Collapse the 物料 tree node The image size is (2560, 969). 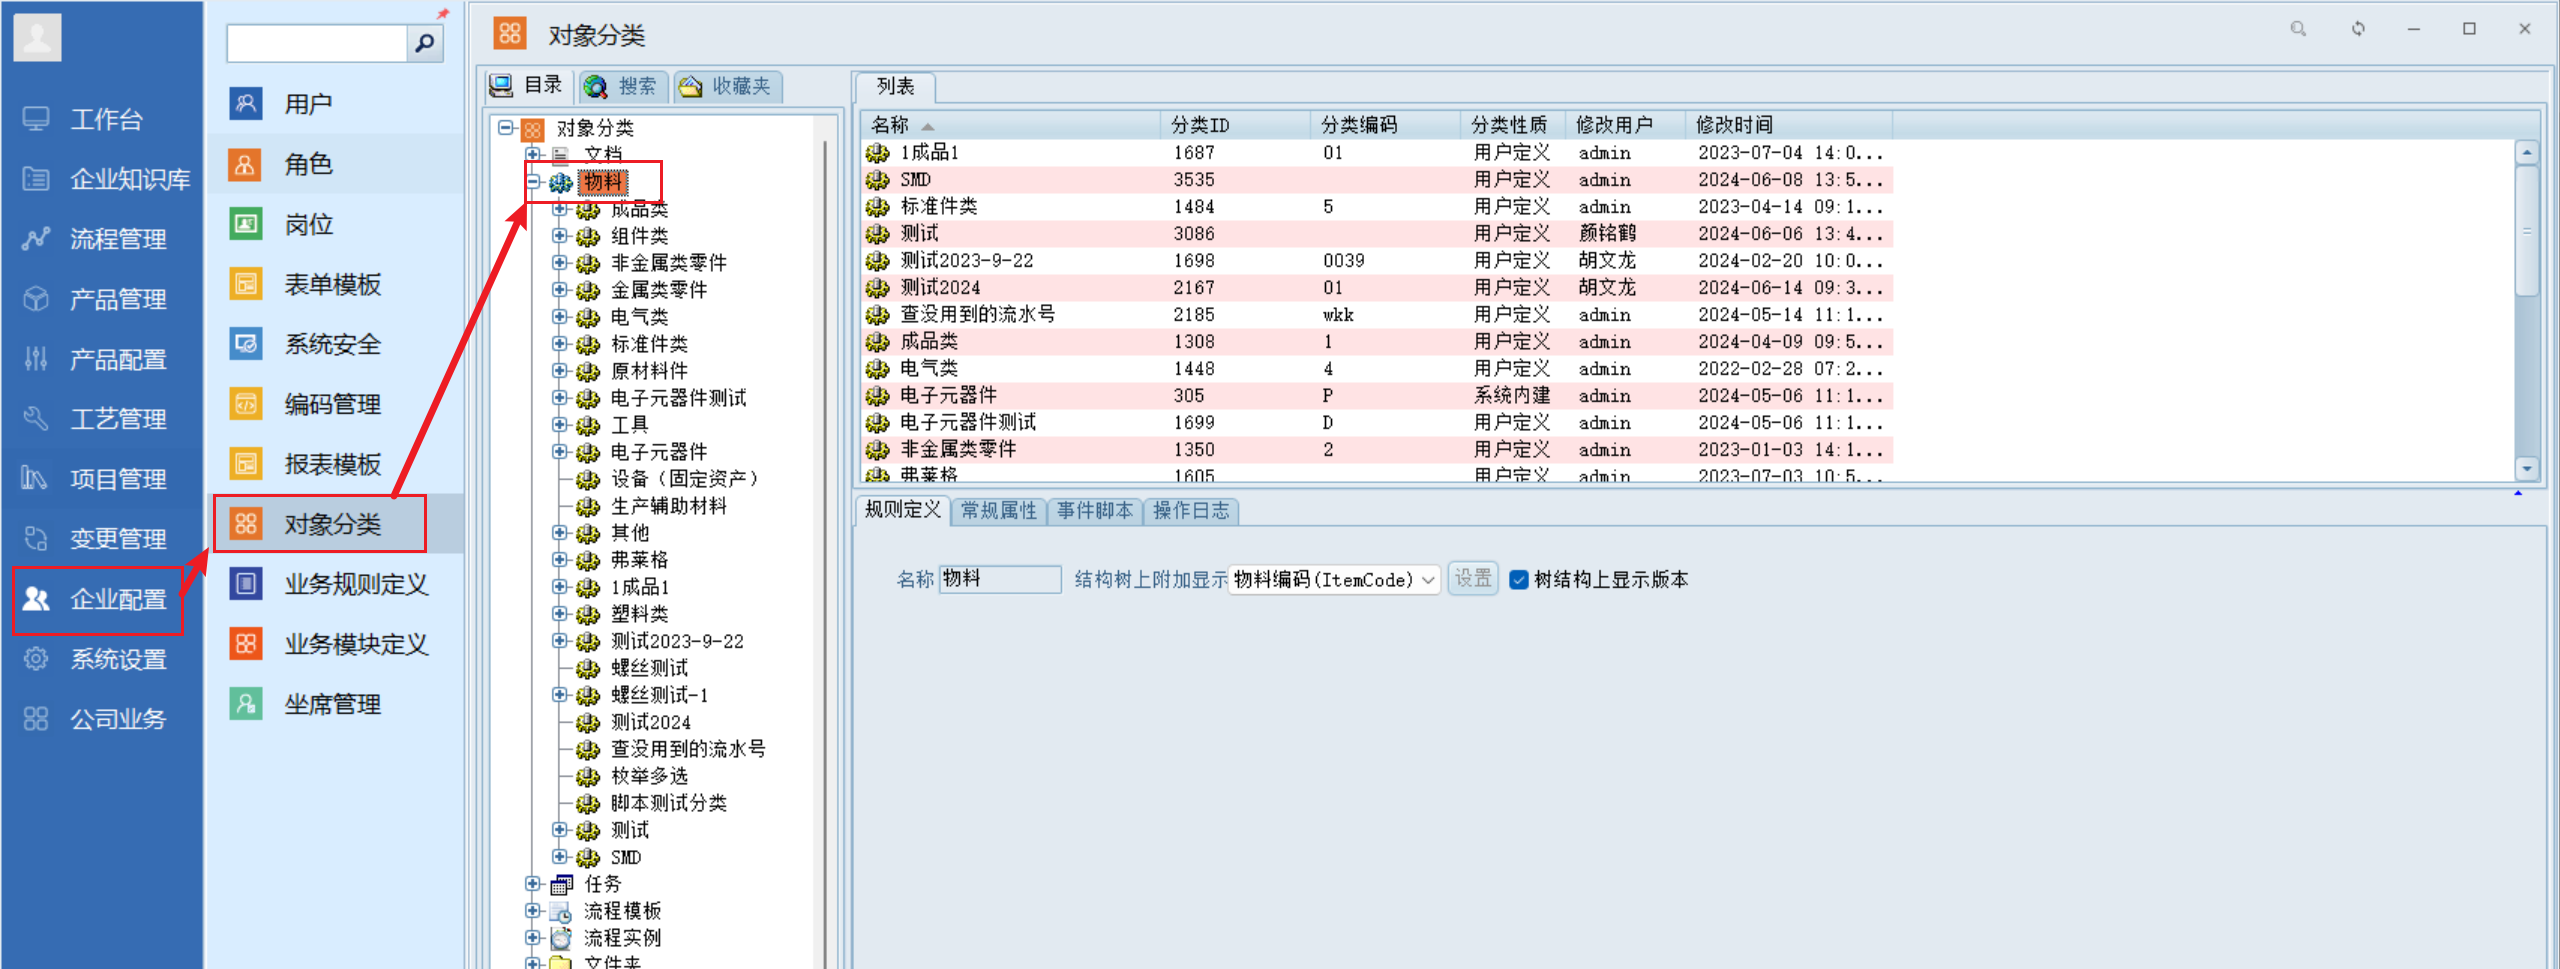pyautogui.click(x=534, y=182)
